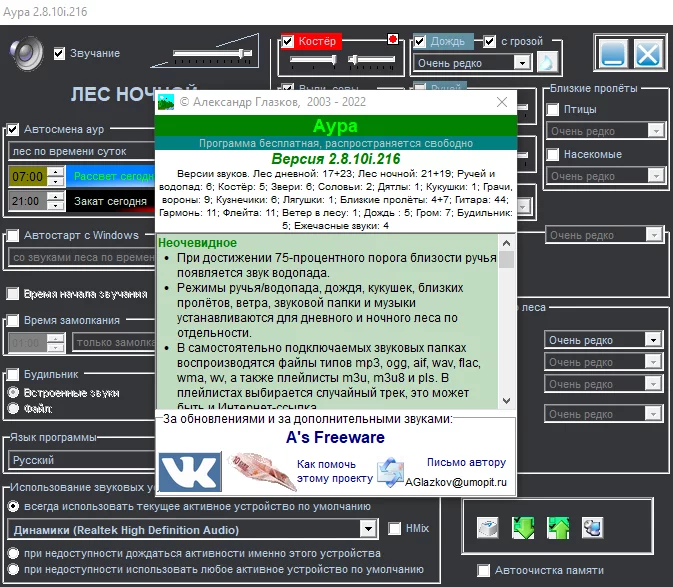Click the Как помочь этому проекту link
Screen dimensions: 673x587
coord(334,471)
